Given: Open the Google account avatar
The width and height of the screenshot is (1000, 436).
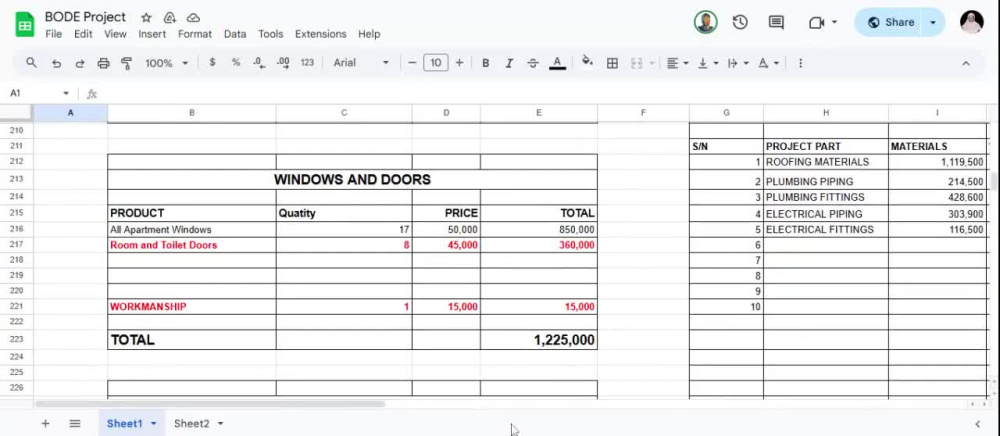Looking at the screenshot, I should click(x=971, y=22).
